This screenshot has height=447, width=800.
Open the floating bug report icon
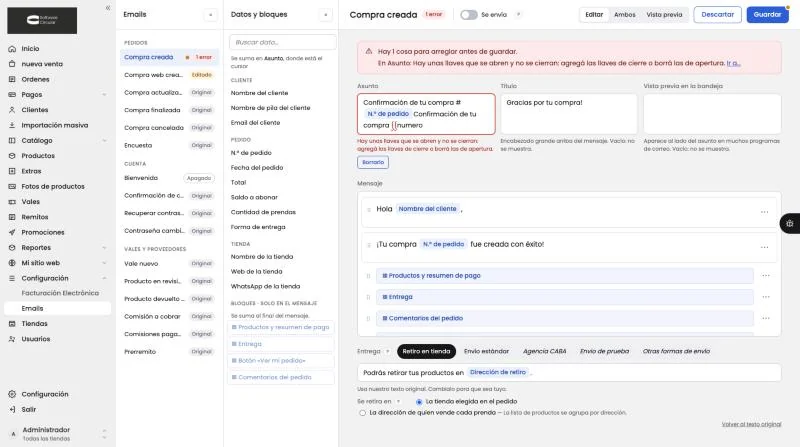[x=790, y=224]
